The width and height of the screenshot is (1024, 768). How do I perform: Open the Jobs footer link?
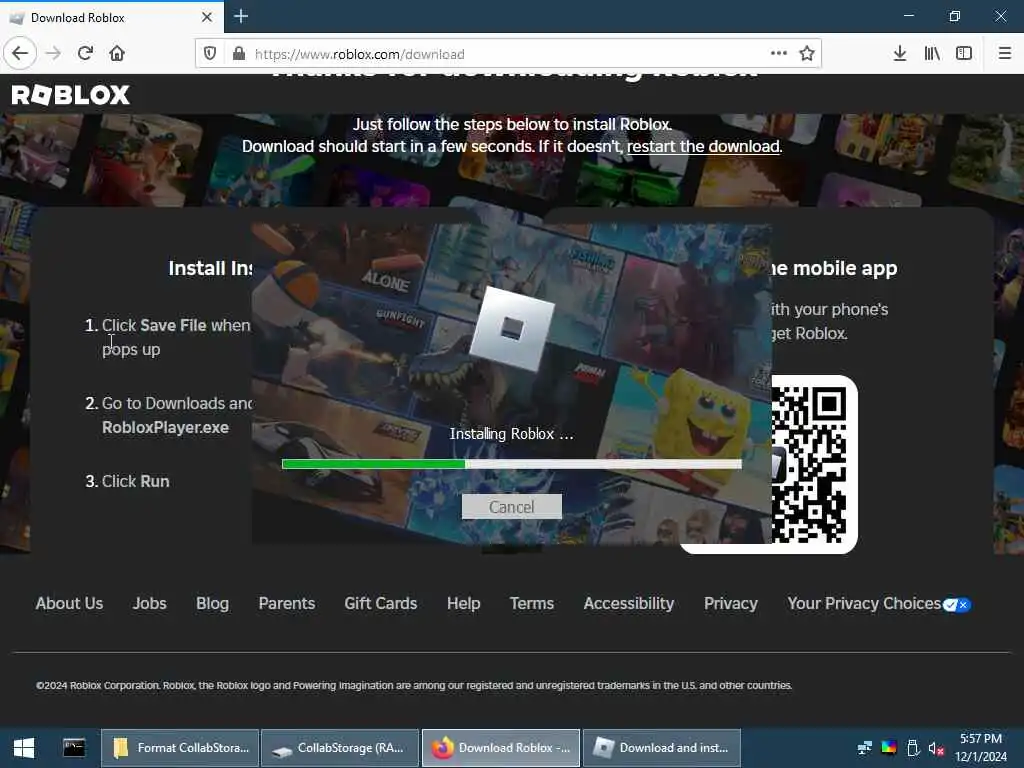(x=150, y=603)
